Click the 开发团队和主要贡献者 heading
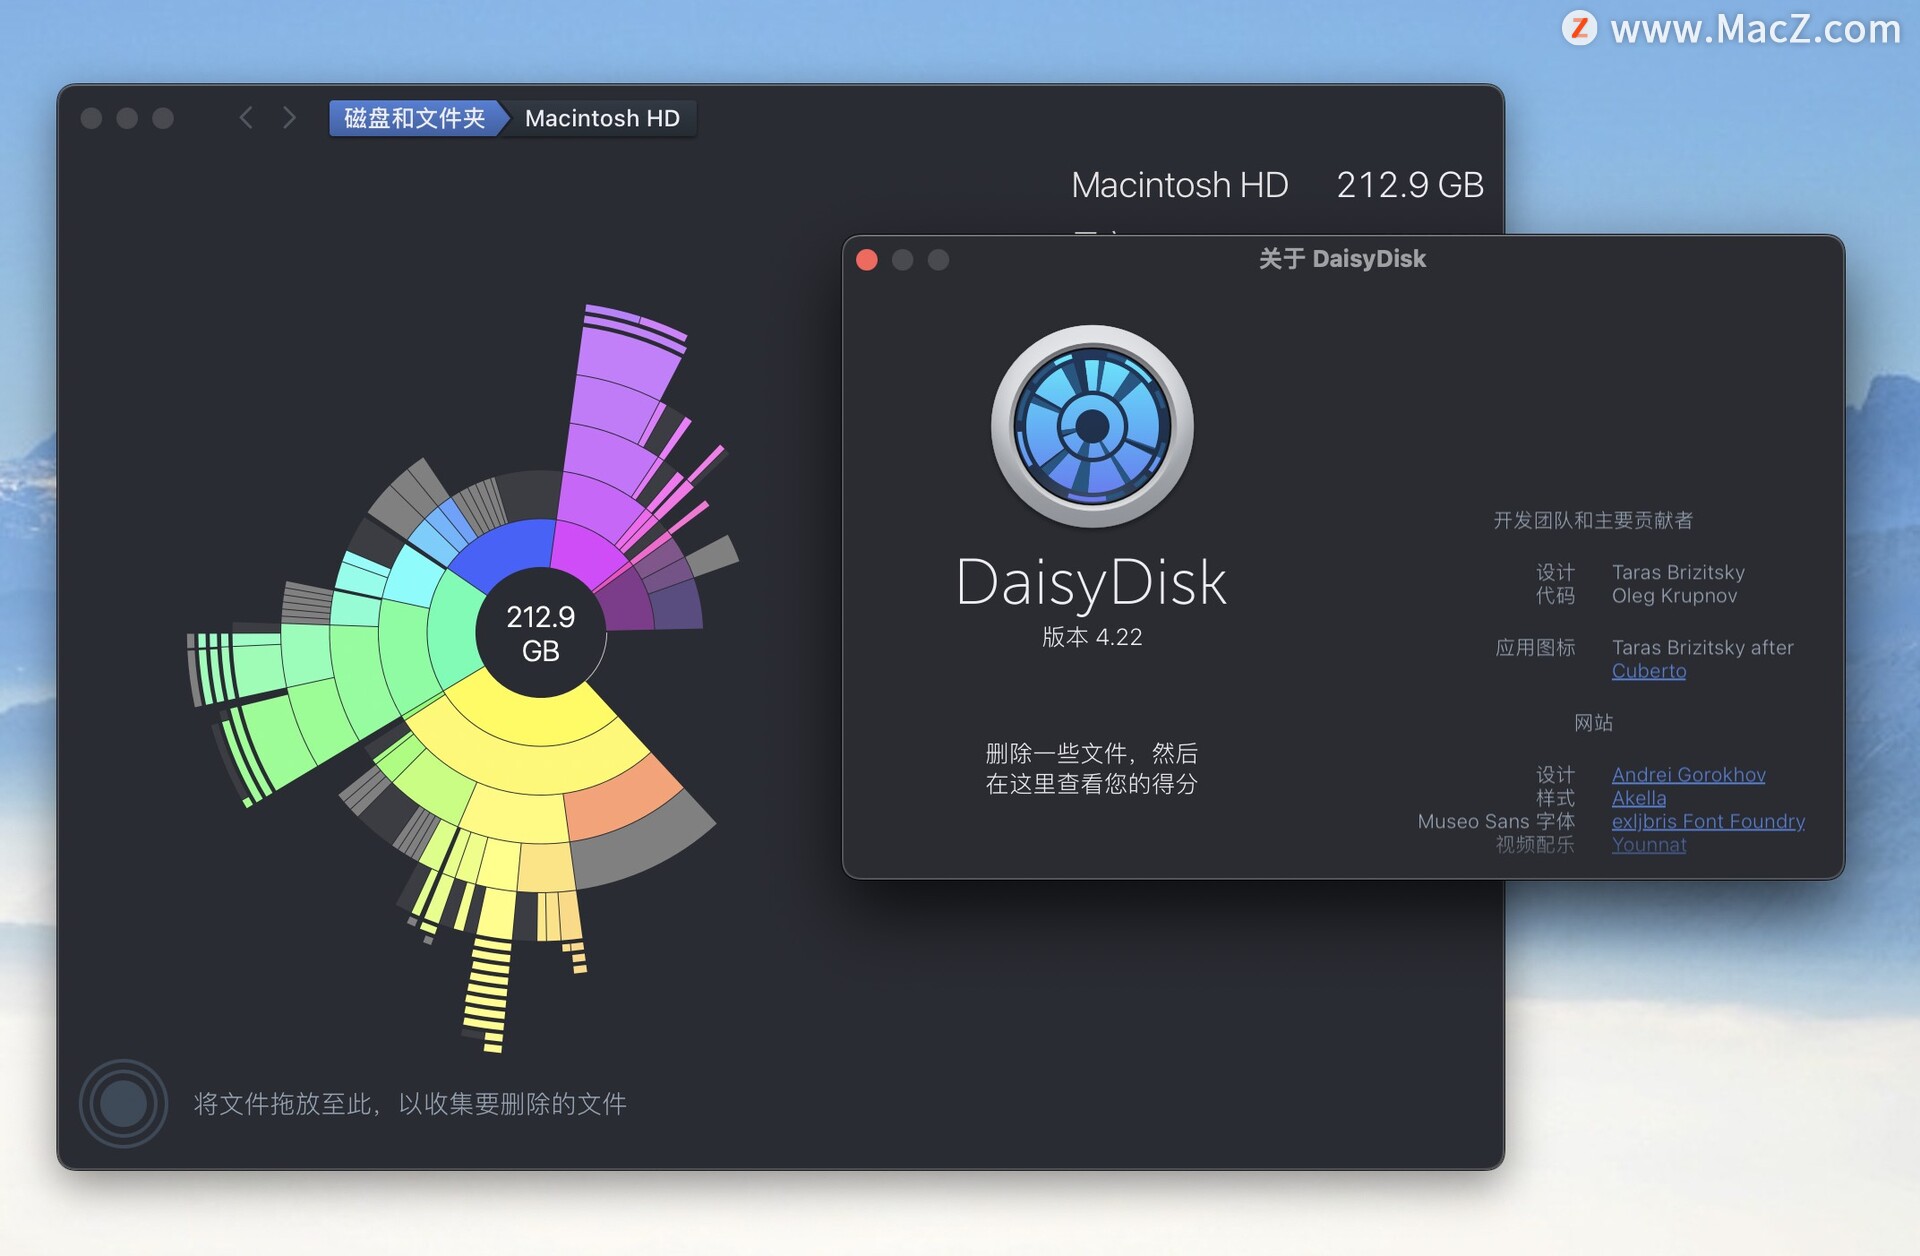1920x1256 pixels. coord(1593,520)
